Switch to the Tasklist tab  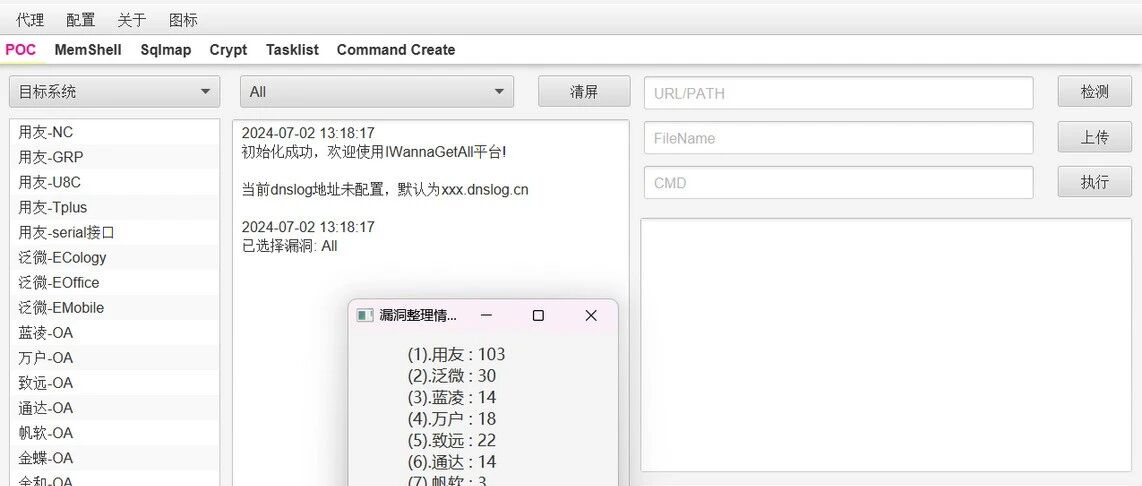point(292,50)
